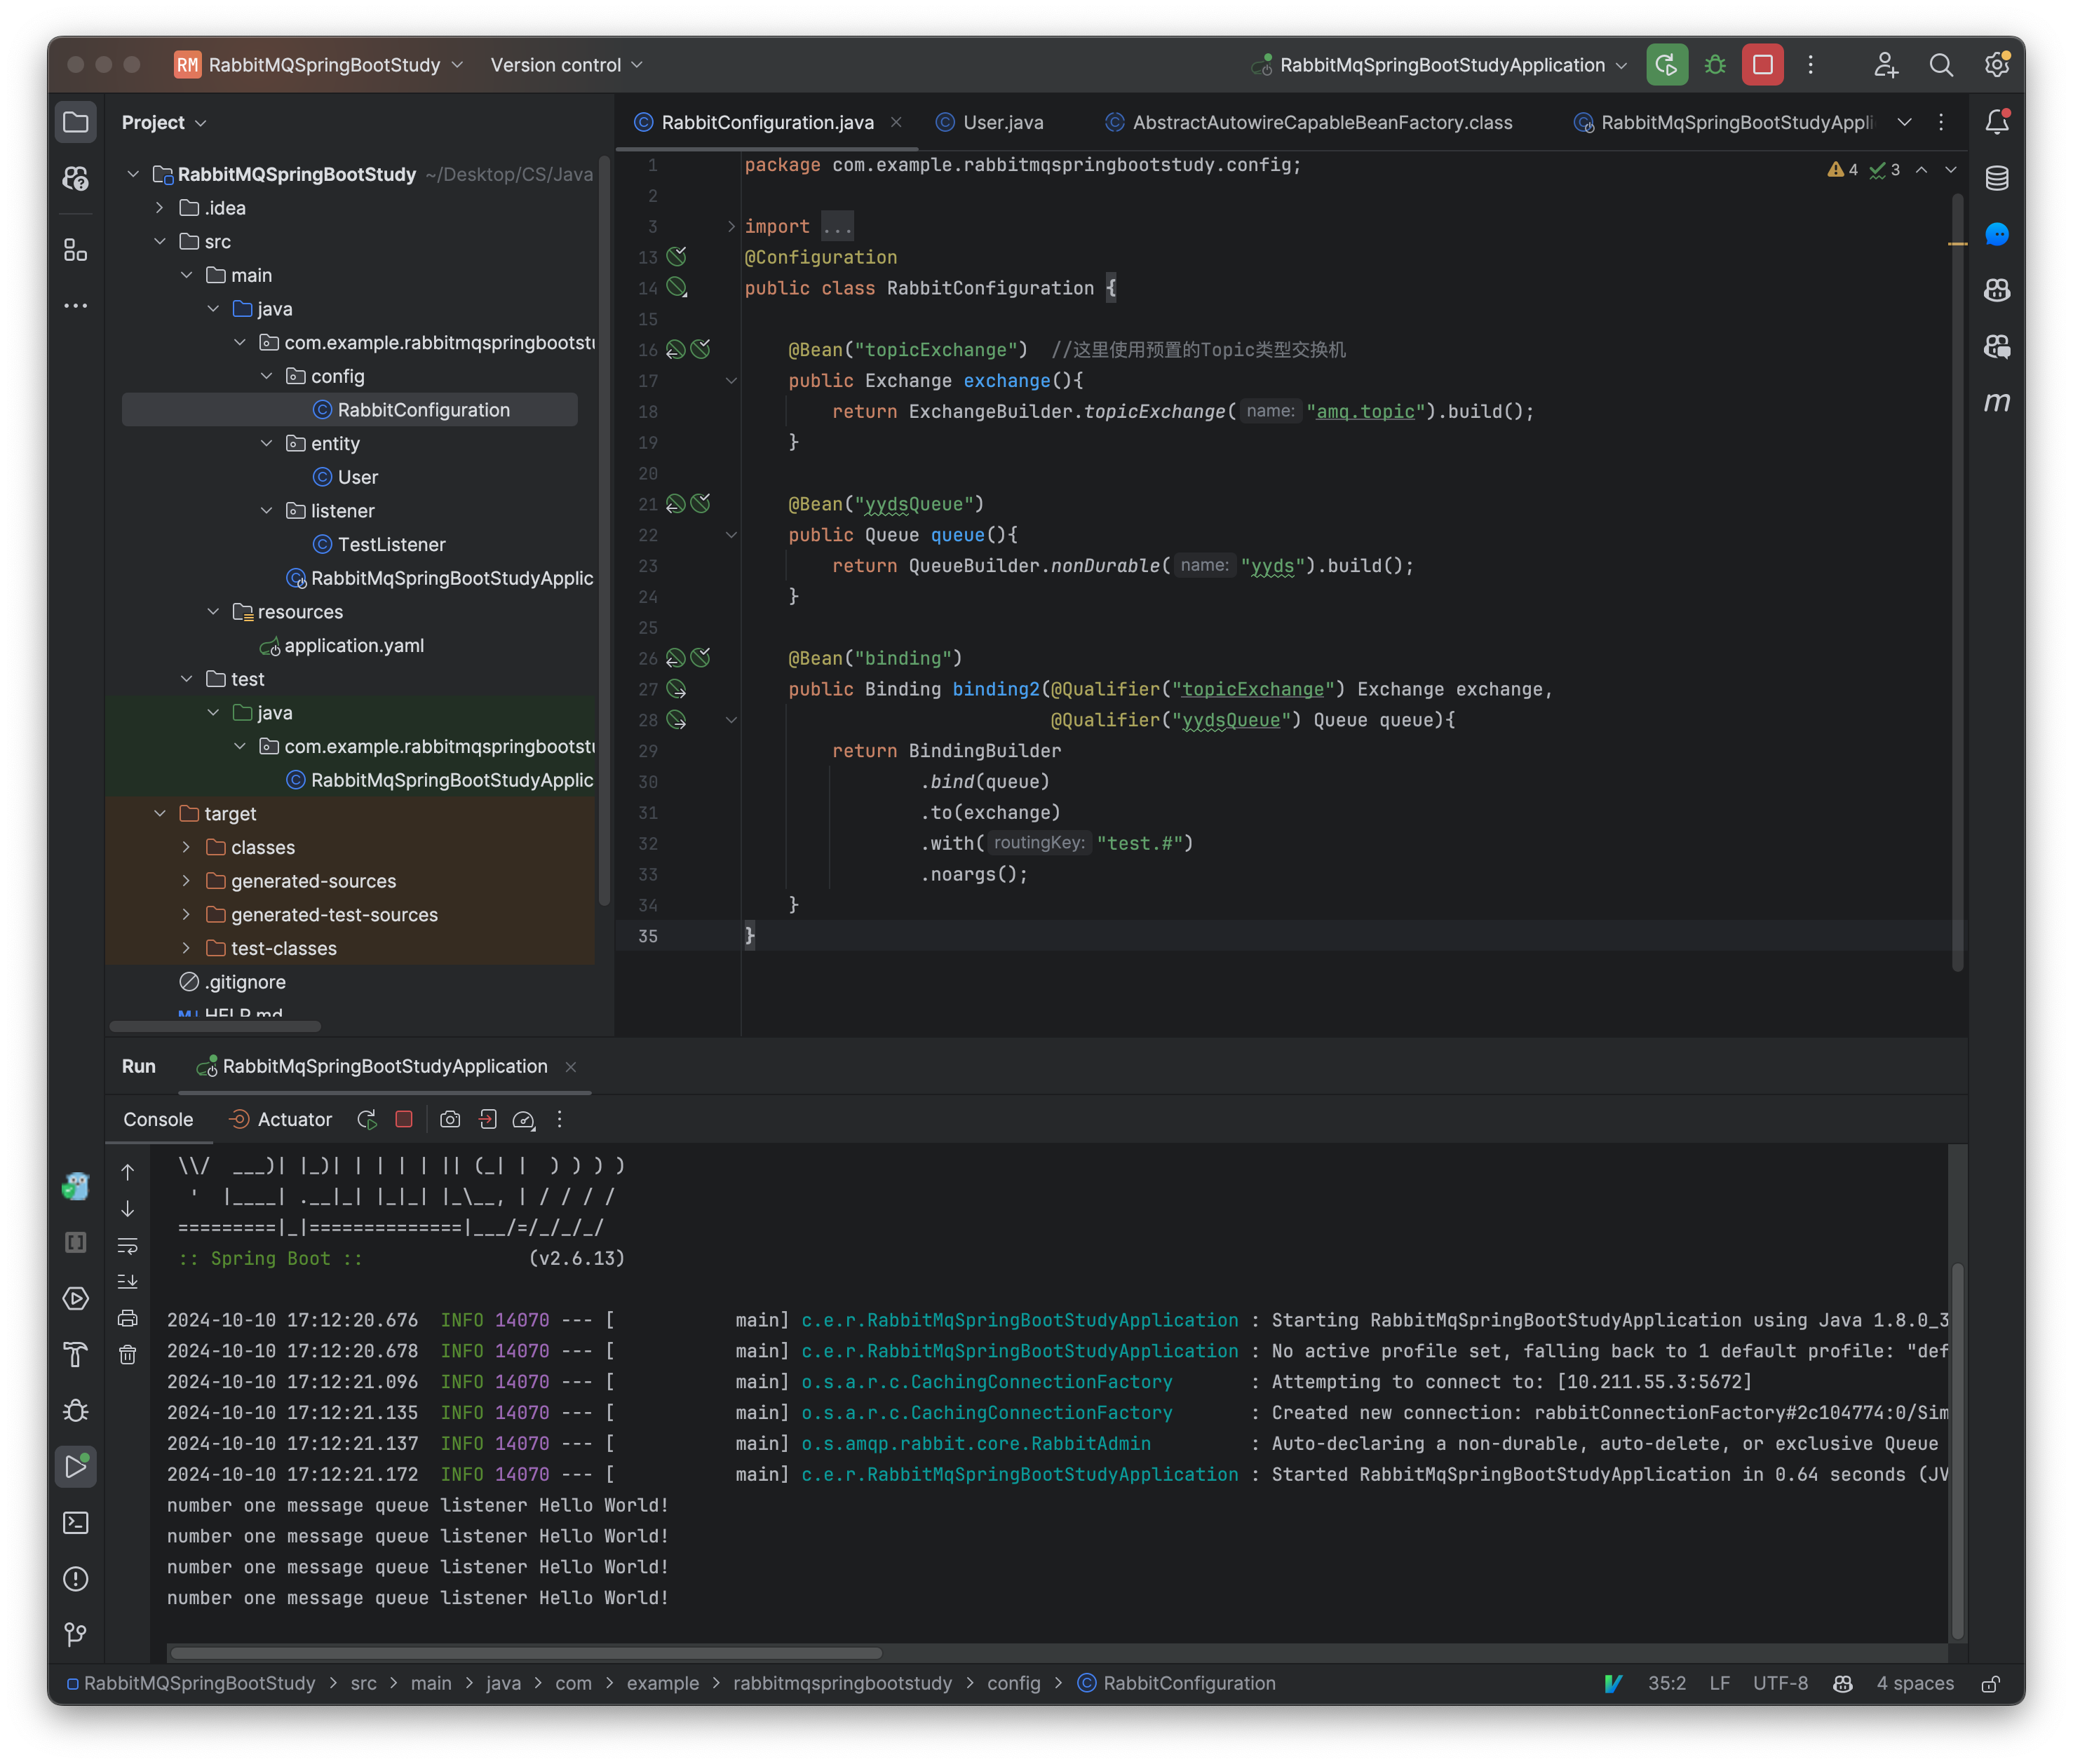Open the Terminal tool window
This screenshot has width=2073, height=1764.
(76, 1523)
